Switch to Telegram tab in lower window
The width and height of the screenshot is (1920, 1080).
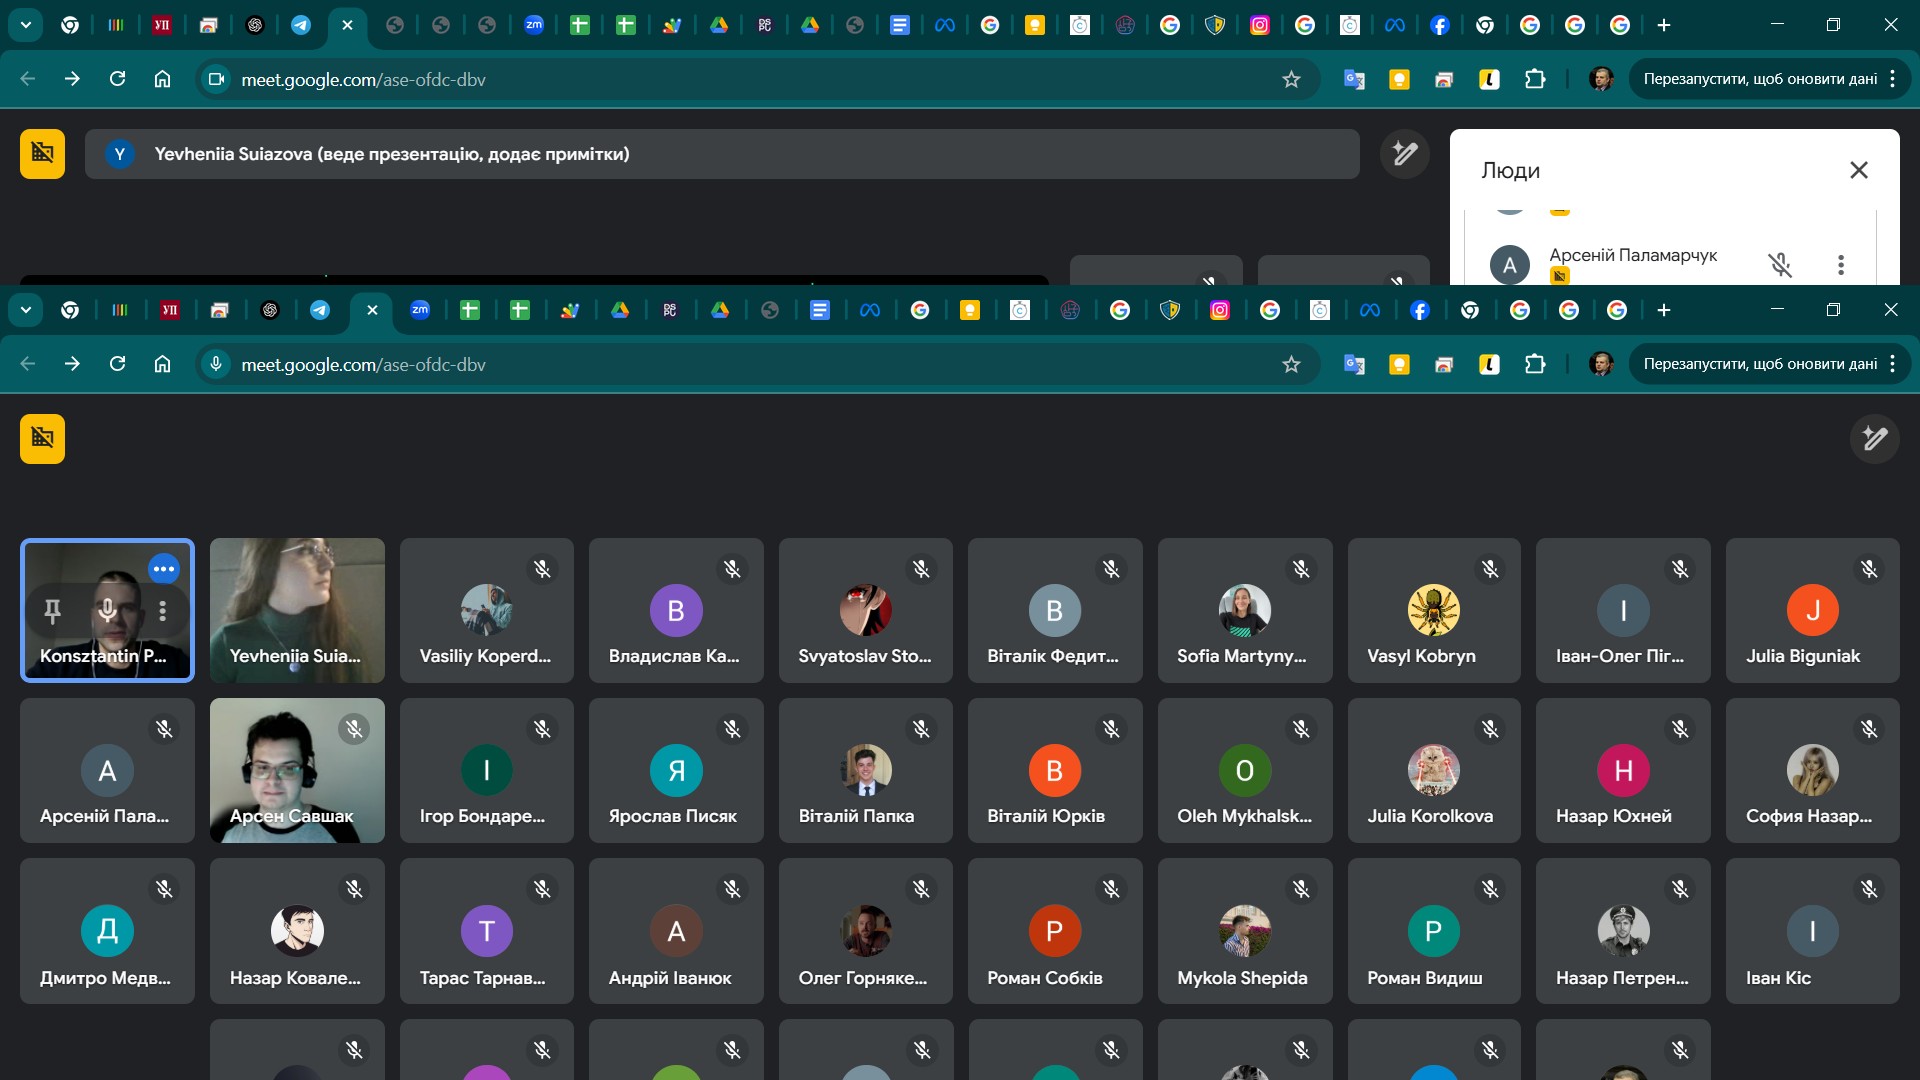click(320, 310)
